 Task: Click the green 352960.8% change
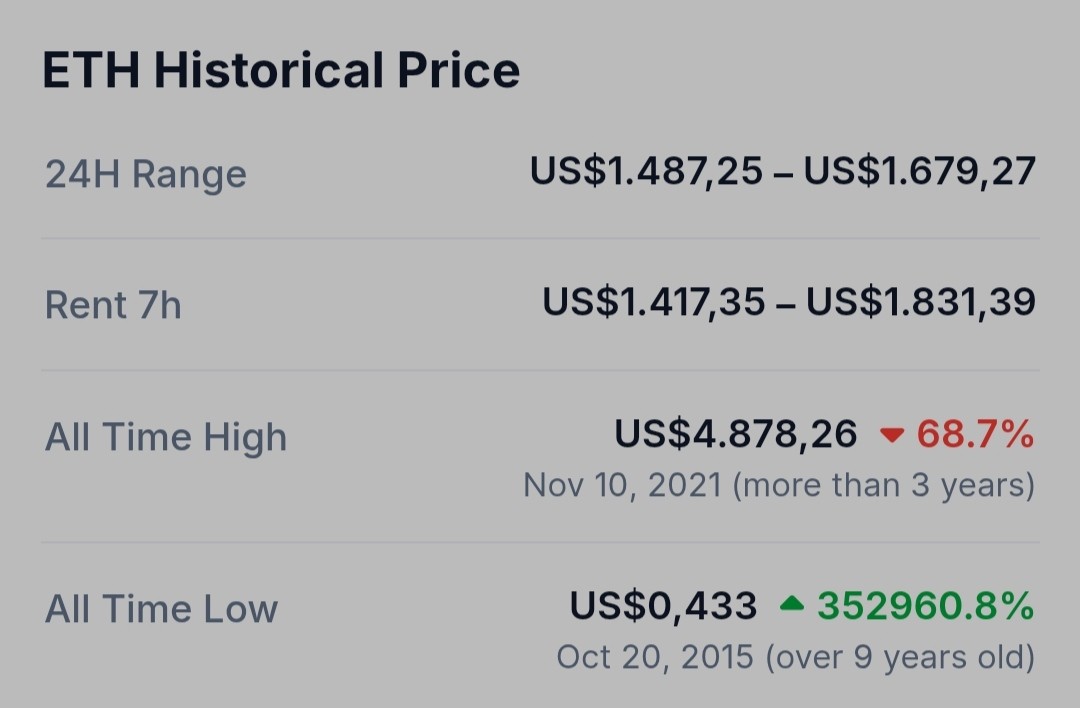pos(926,606)
